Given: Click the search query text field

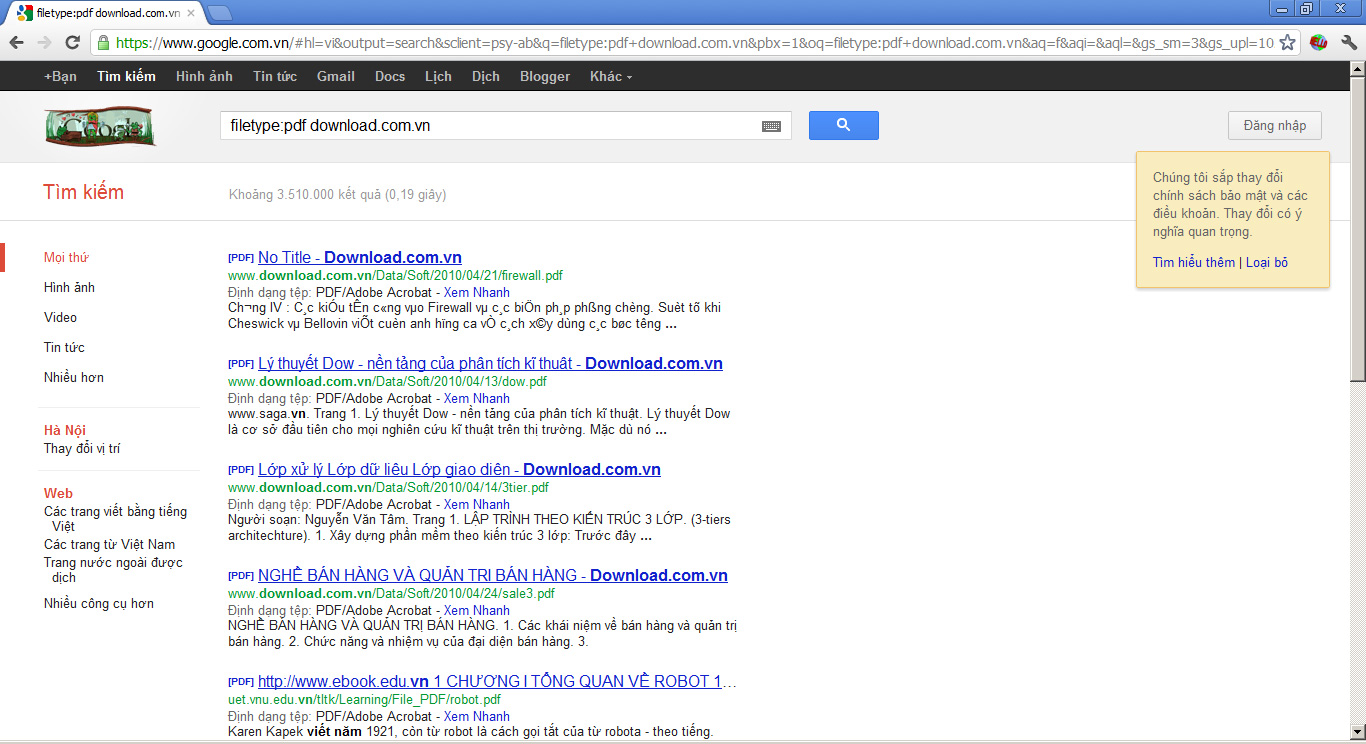Looking at the screenshot, I should tap(490, 126).
